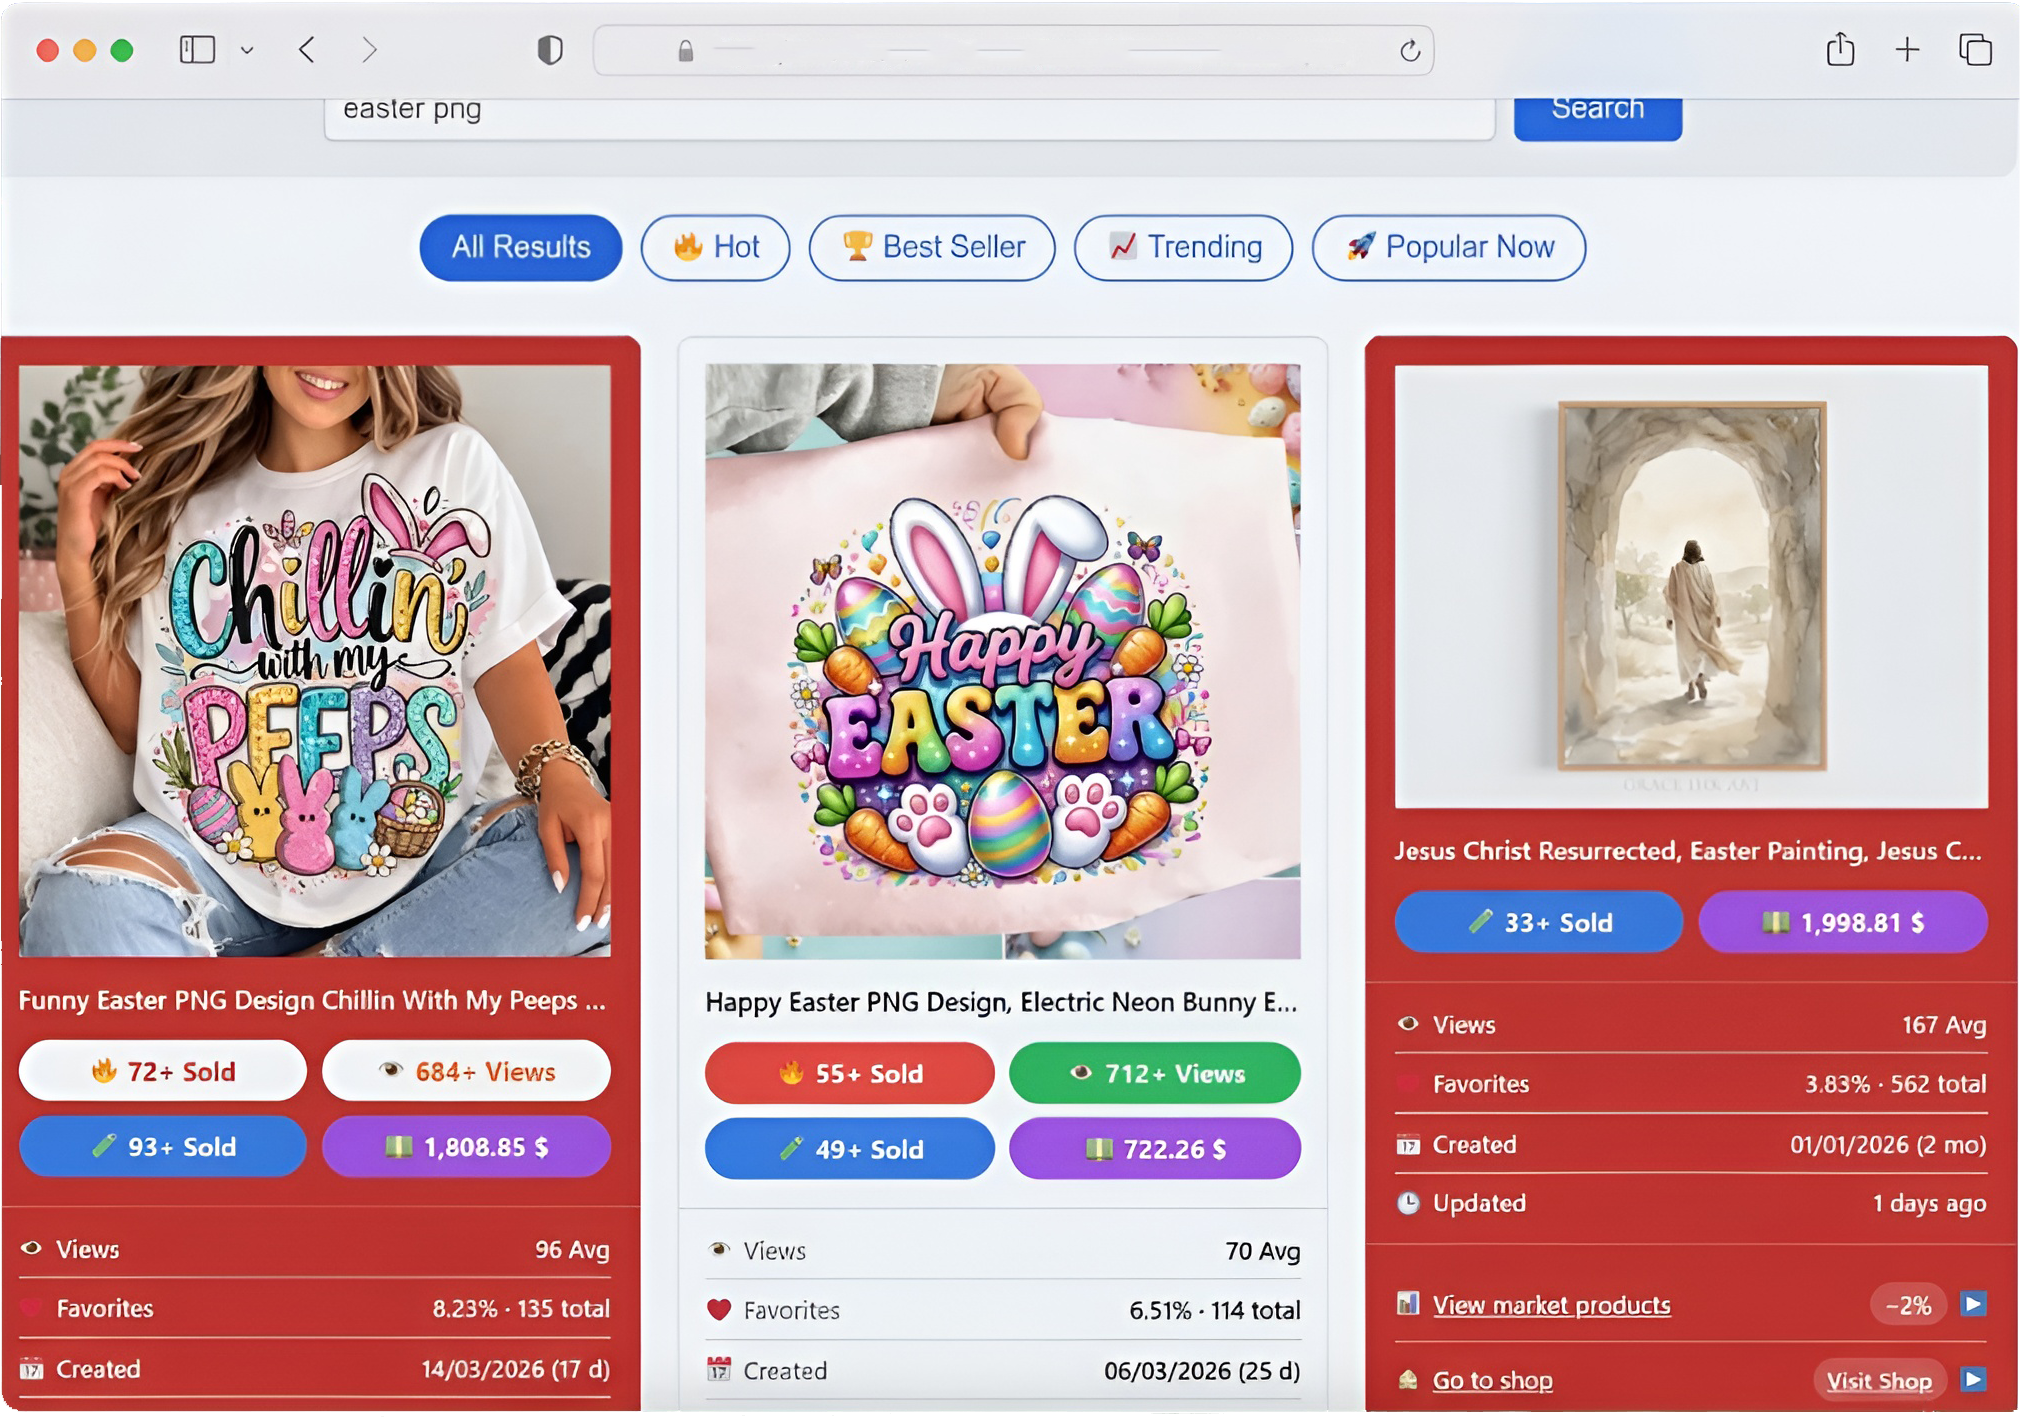
Task: Select the All Results filter tab
Action: click(x=521, y=247)
